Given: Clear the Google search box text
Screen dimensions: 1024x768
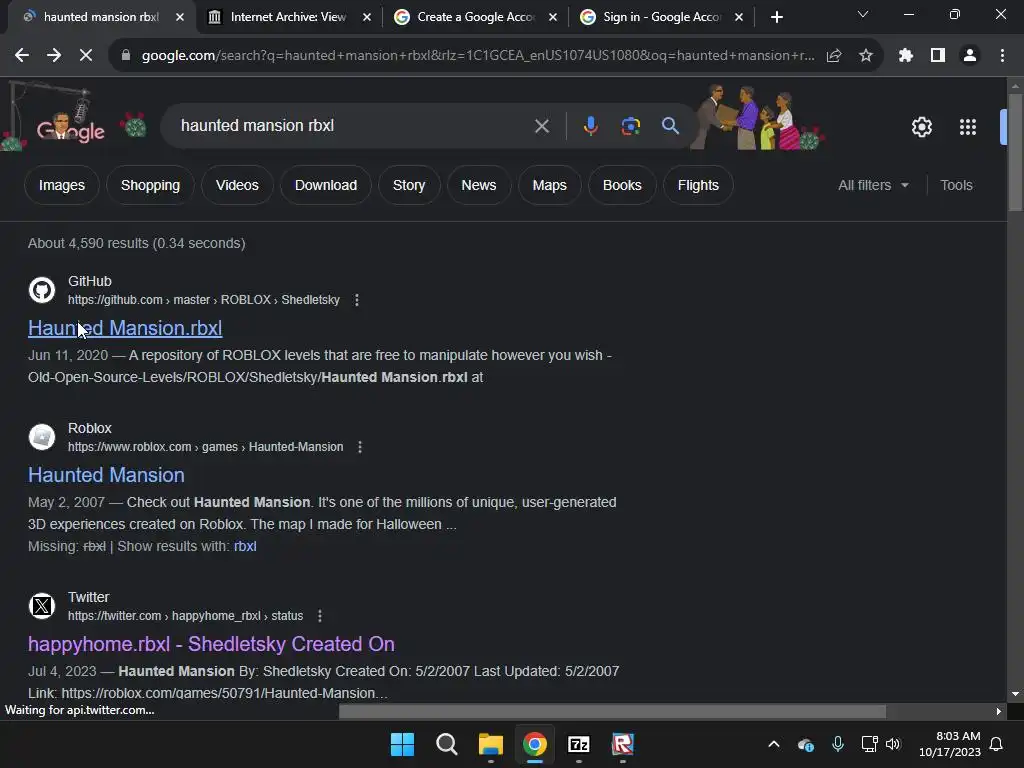Looking at the screenshot, I should click(x=542, y=126).
